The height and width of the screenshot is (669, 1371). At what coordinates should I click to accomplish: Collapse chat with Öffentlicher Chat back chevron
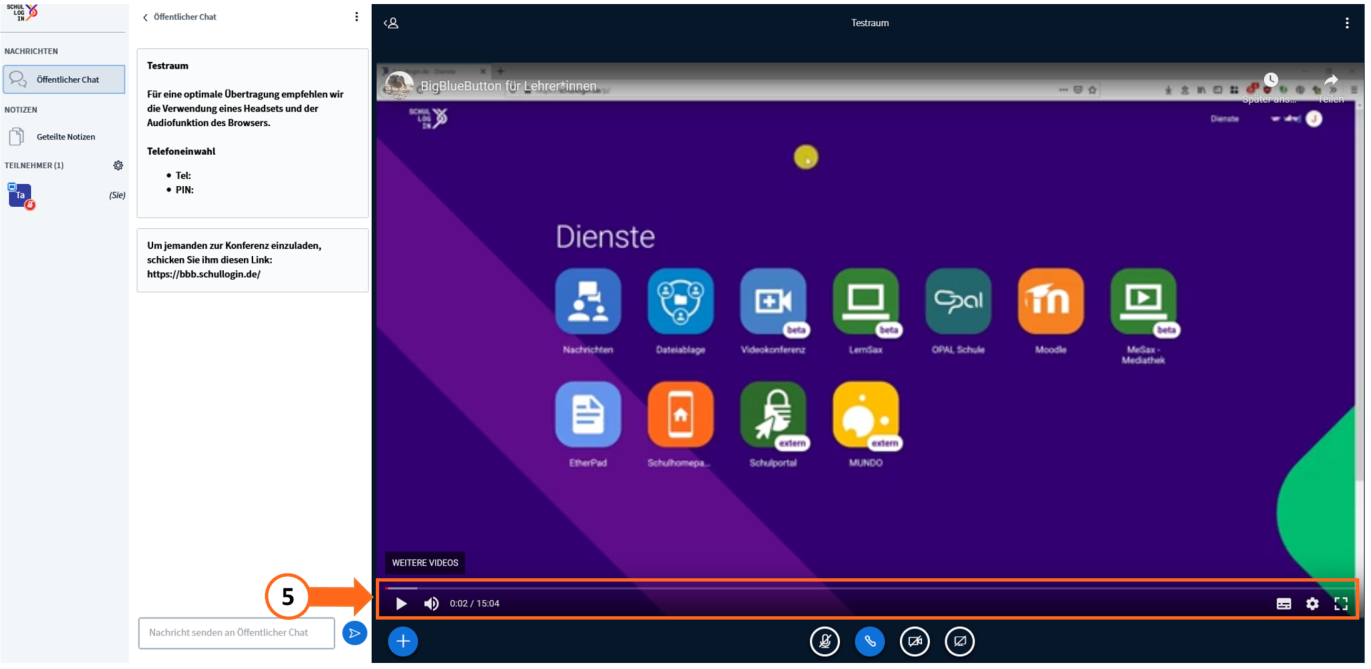point(179,17)
